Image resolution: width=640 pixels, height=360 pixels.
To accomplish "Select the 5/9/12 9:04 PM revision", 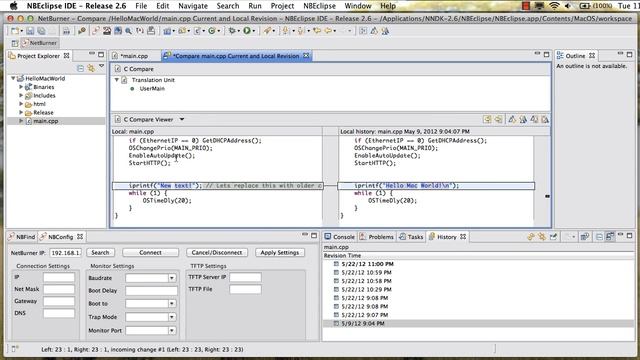I will point(478,323).
